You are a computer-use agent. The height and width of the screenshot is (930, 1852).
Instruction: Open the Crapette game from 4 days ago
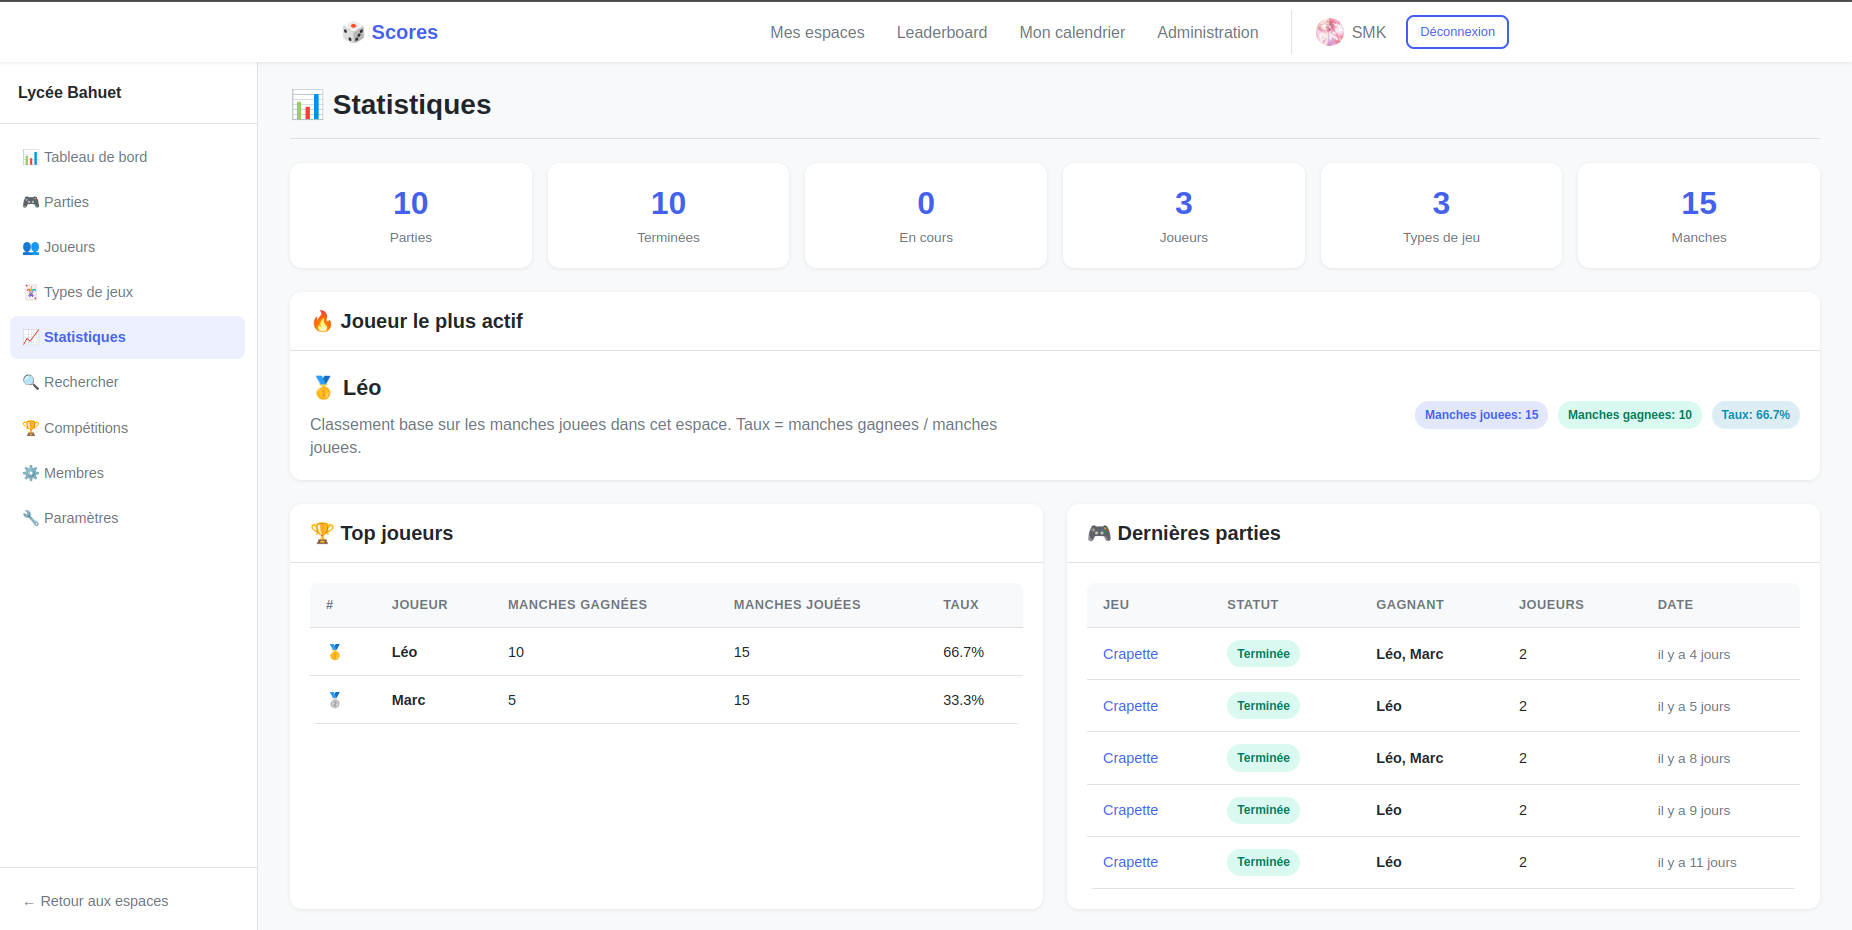(x=1130, y=654)
